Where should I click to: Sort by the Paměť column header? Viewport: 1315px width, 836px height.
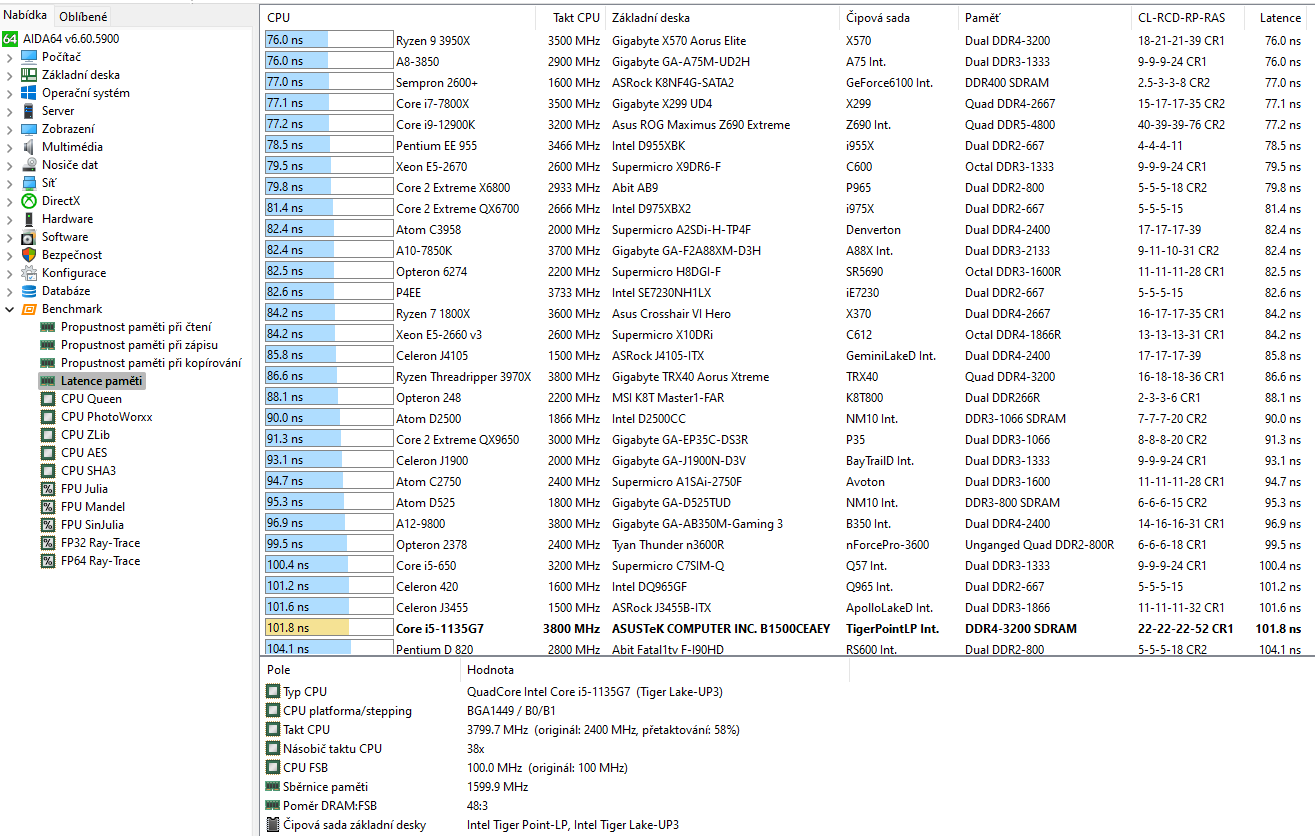(x=1045, y=18)
